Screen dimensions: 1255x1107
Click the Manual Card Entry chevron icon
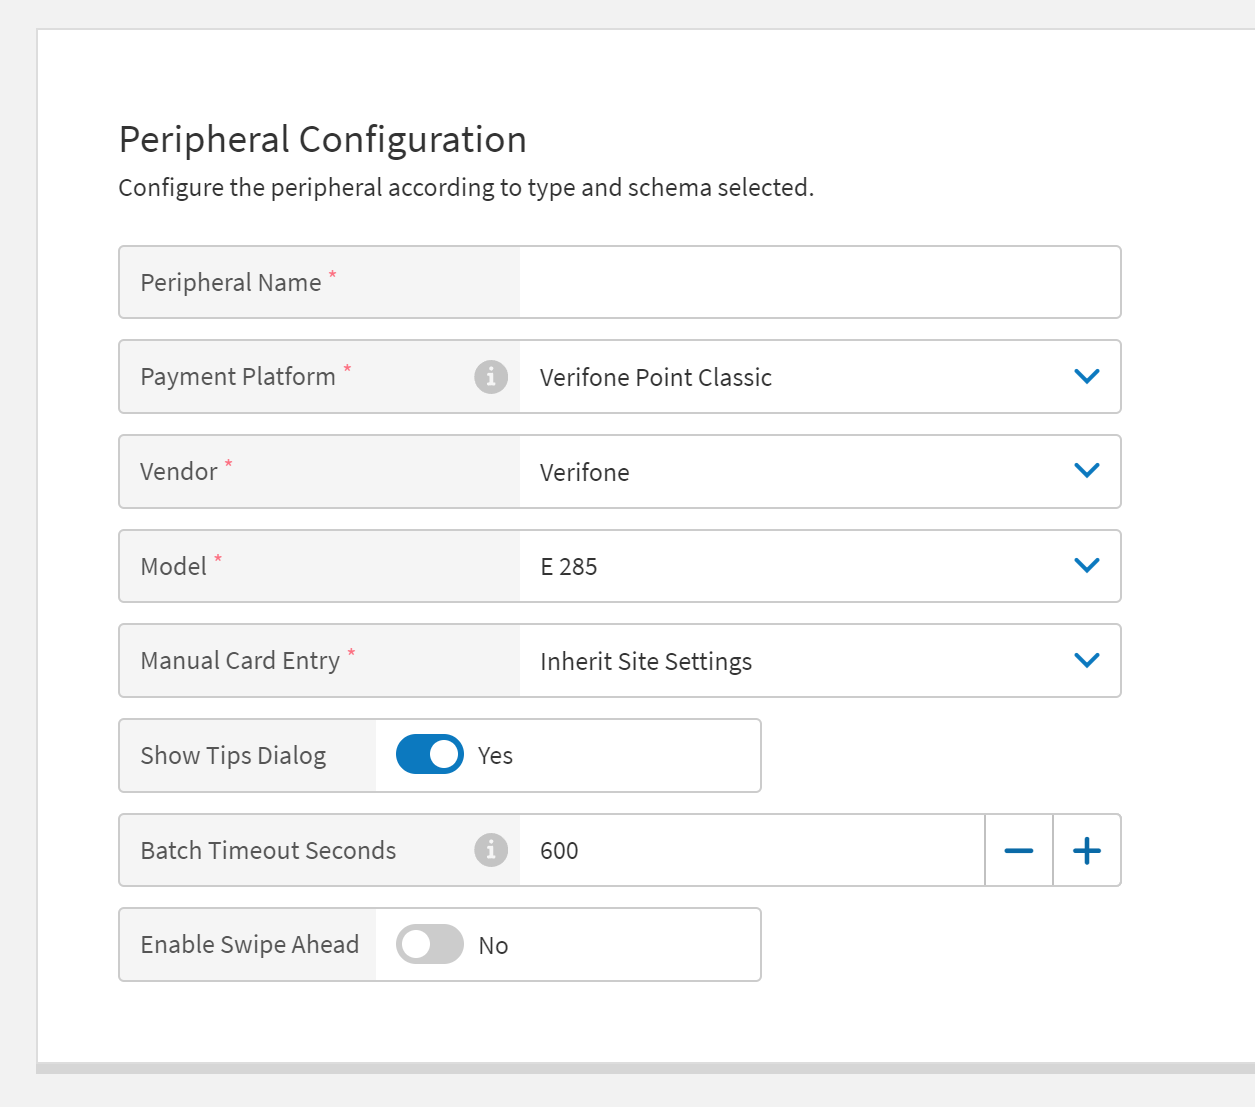1087,659
